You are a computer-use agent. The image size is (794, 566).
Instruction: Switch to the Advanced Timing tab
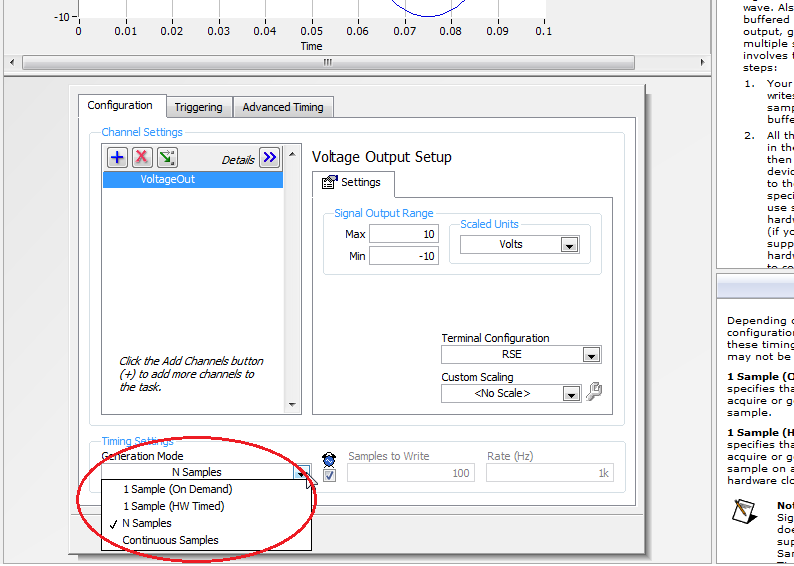(283, 107)
